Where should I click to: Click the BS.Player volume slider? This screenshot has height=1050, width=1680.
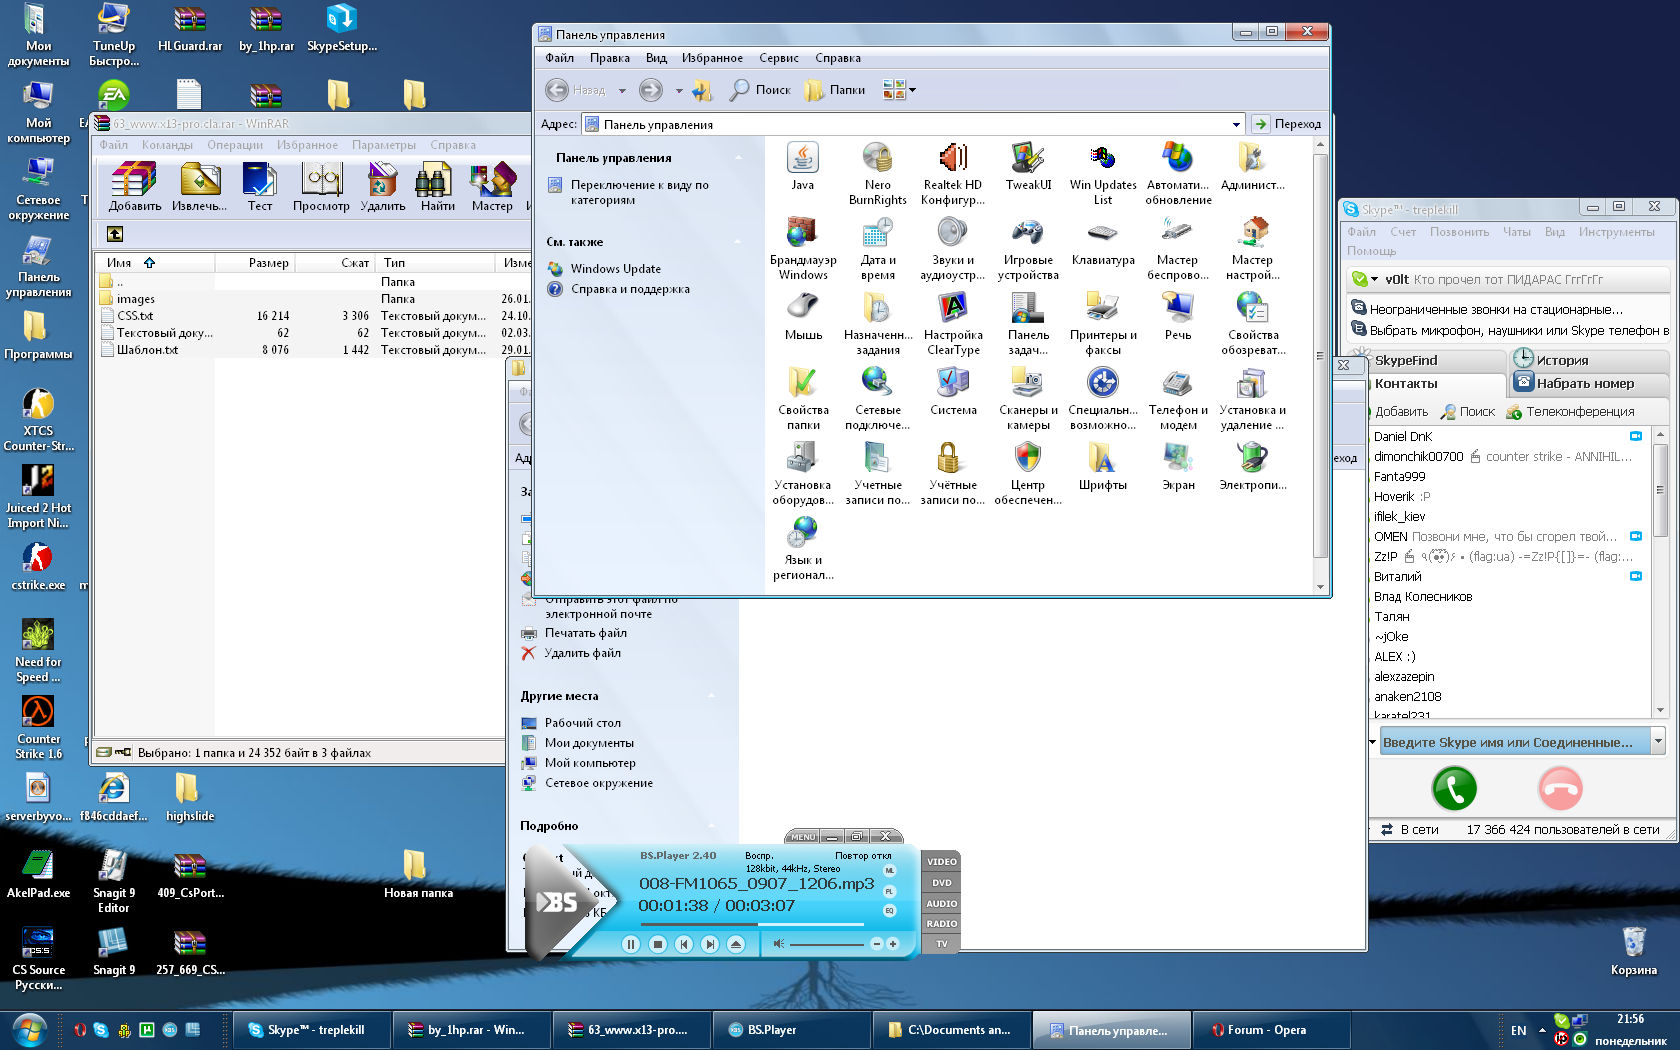[826, 944]
